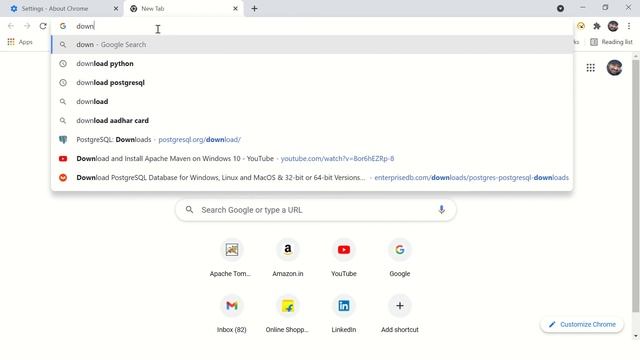Click the Customize Chrome button
The width and height of the screenshot is (640, 360).
582,324
